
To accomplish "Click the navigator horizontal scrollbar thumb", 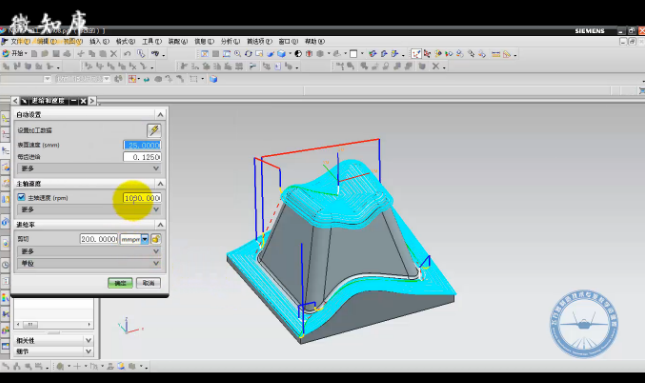I will 30,325.
